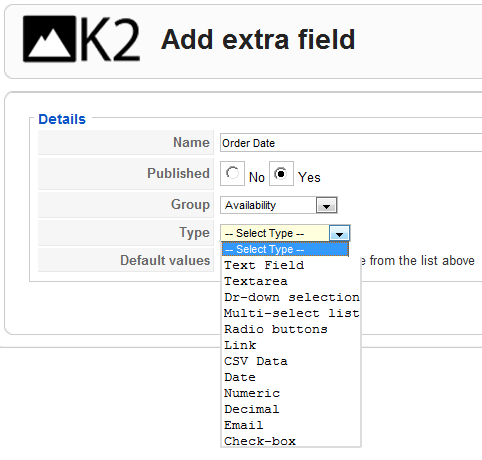Click the Group dropdown arrow button
This screenshot has height=460, width=482.
point(326,205)
